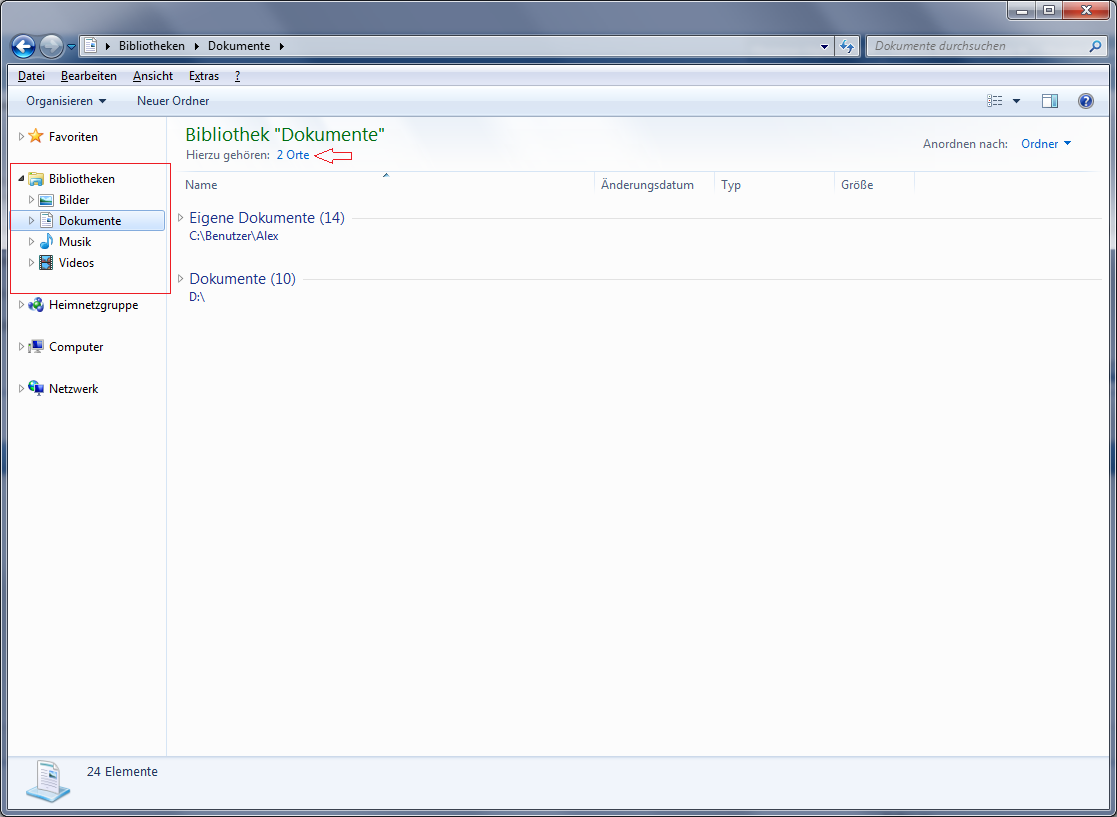Select Dokumente in the address path
1117x817 pixels.
click(x=239, y=46)
